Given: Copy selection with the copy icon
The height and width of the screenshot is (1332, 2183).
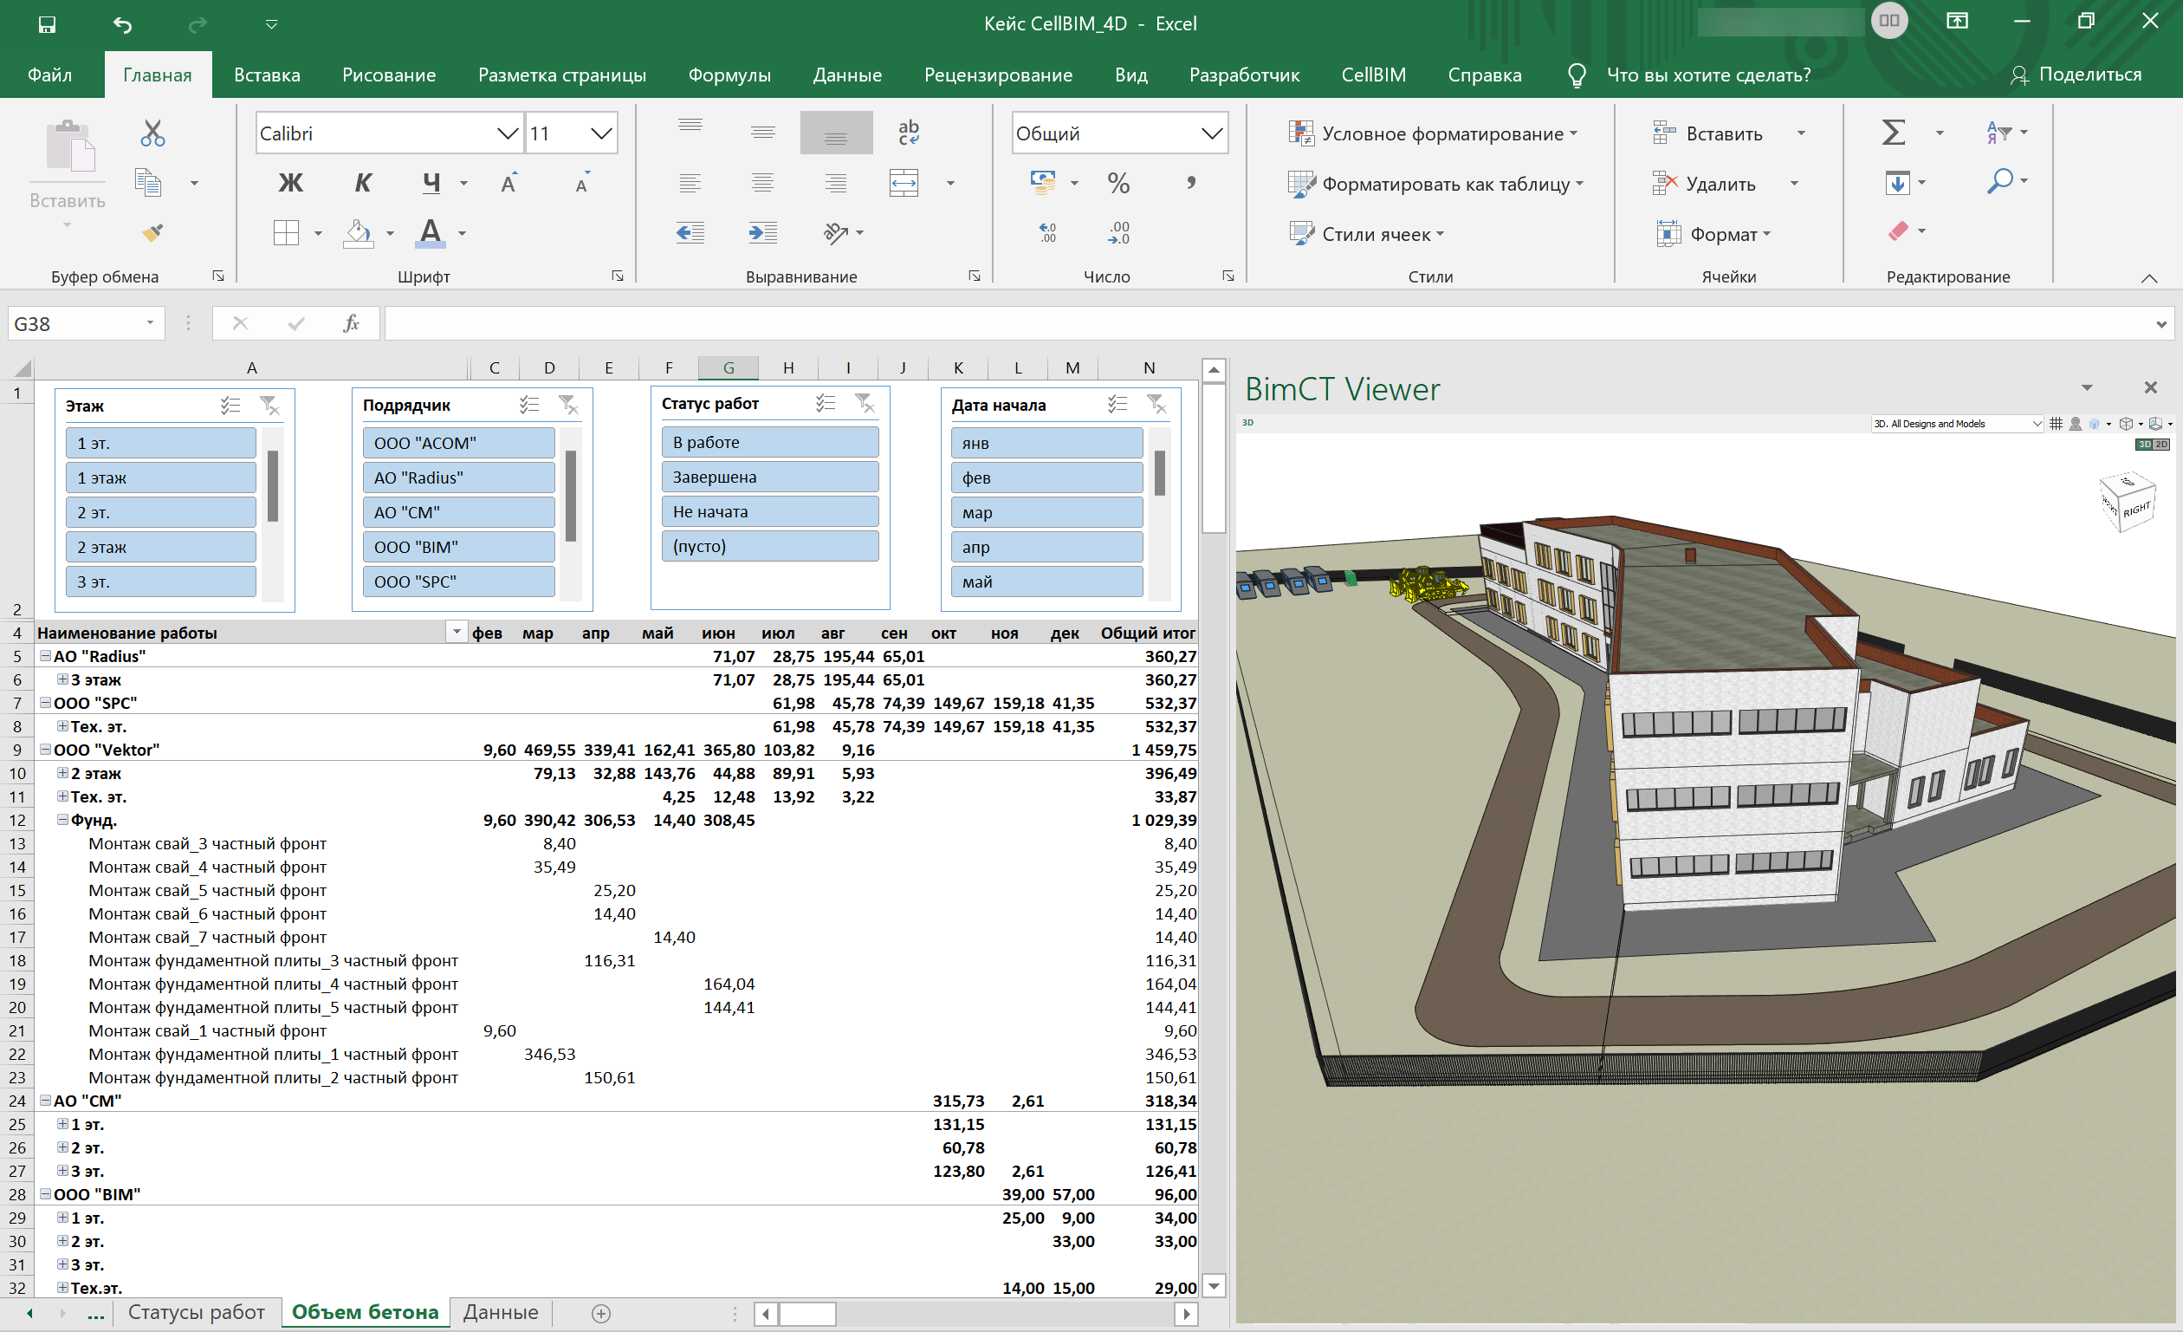Looking at the screenshot, I should coord(148,182).
